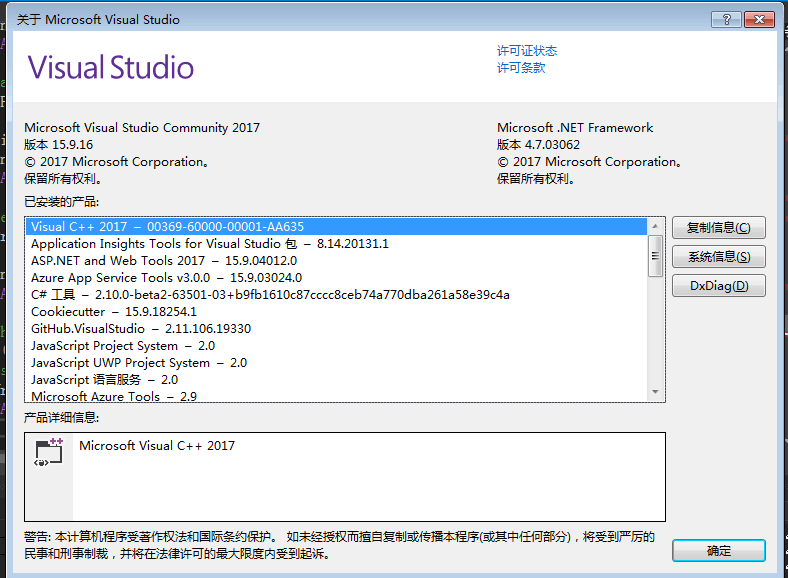This screenshot has width=788, height=578.
Task: Click the 版本 15.9.16 text
Action: (x=58, y=145)
